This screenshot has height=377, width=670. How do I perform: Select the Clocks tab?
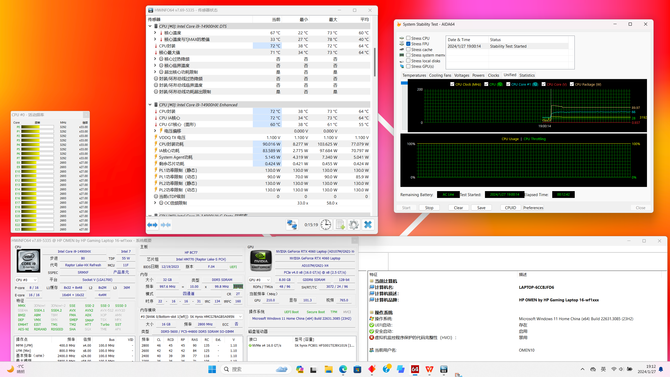tap(494, 75)
